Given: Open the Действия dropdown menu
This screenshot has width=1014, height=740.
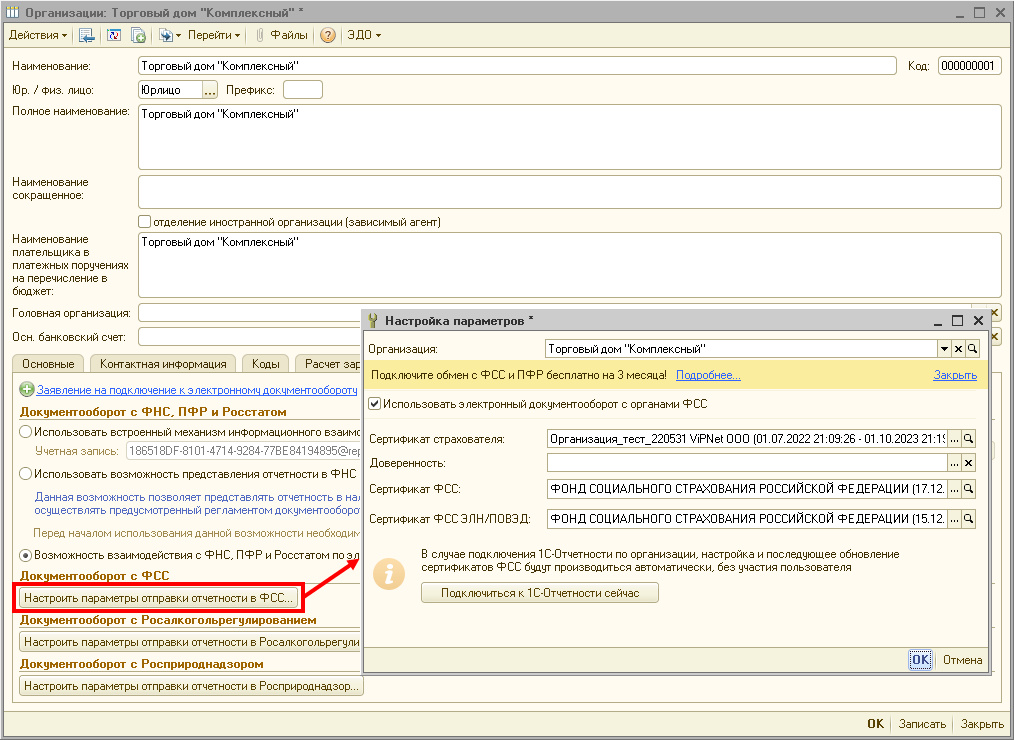Looking at the screenshot, I should click(38, 35).
